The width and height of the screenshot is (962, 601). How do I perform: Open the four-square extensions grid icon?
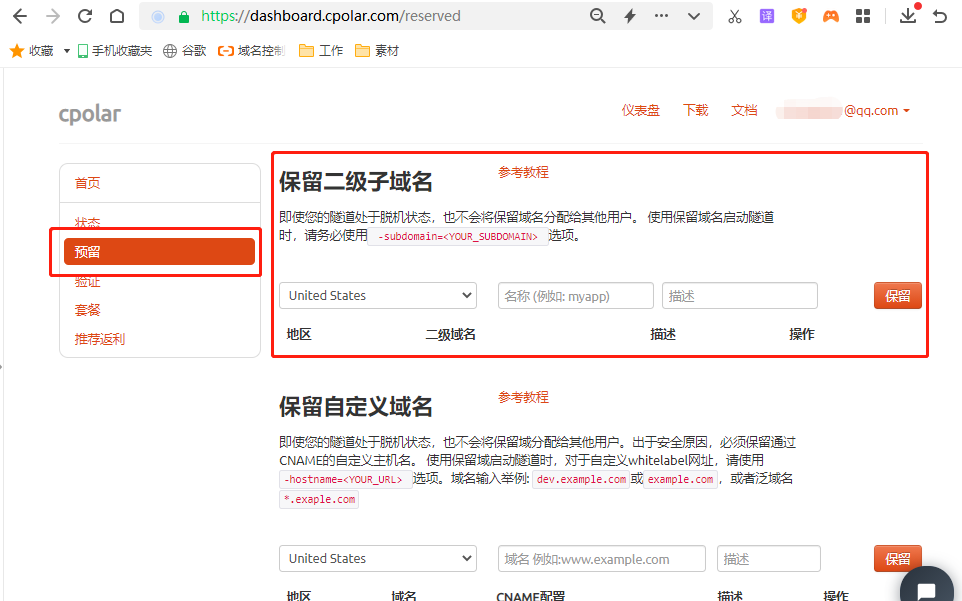pos(863,17)
